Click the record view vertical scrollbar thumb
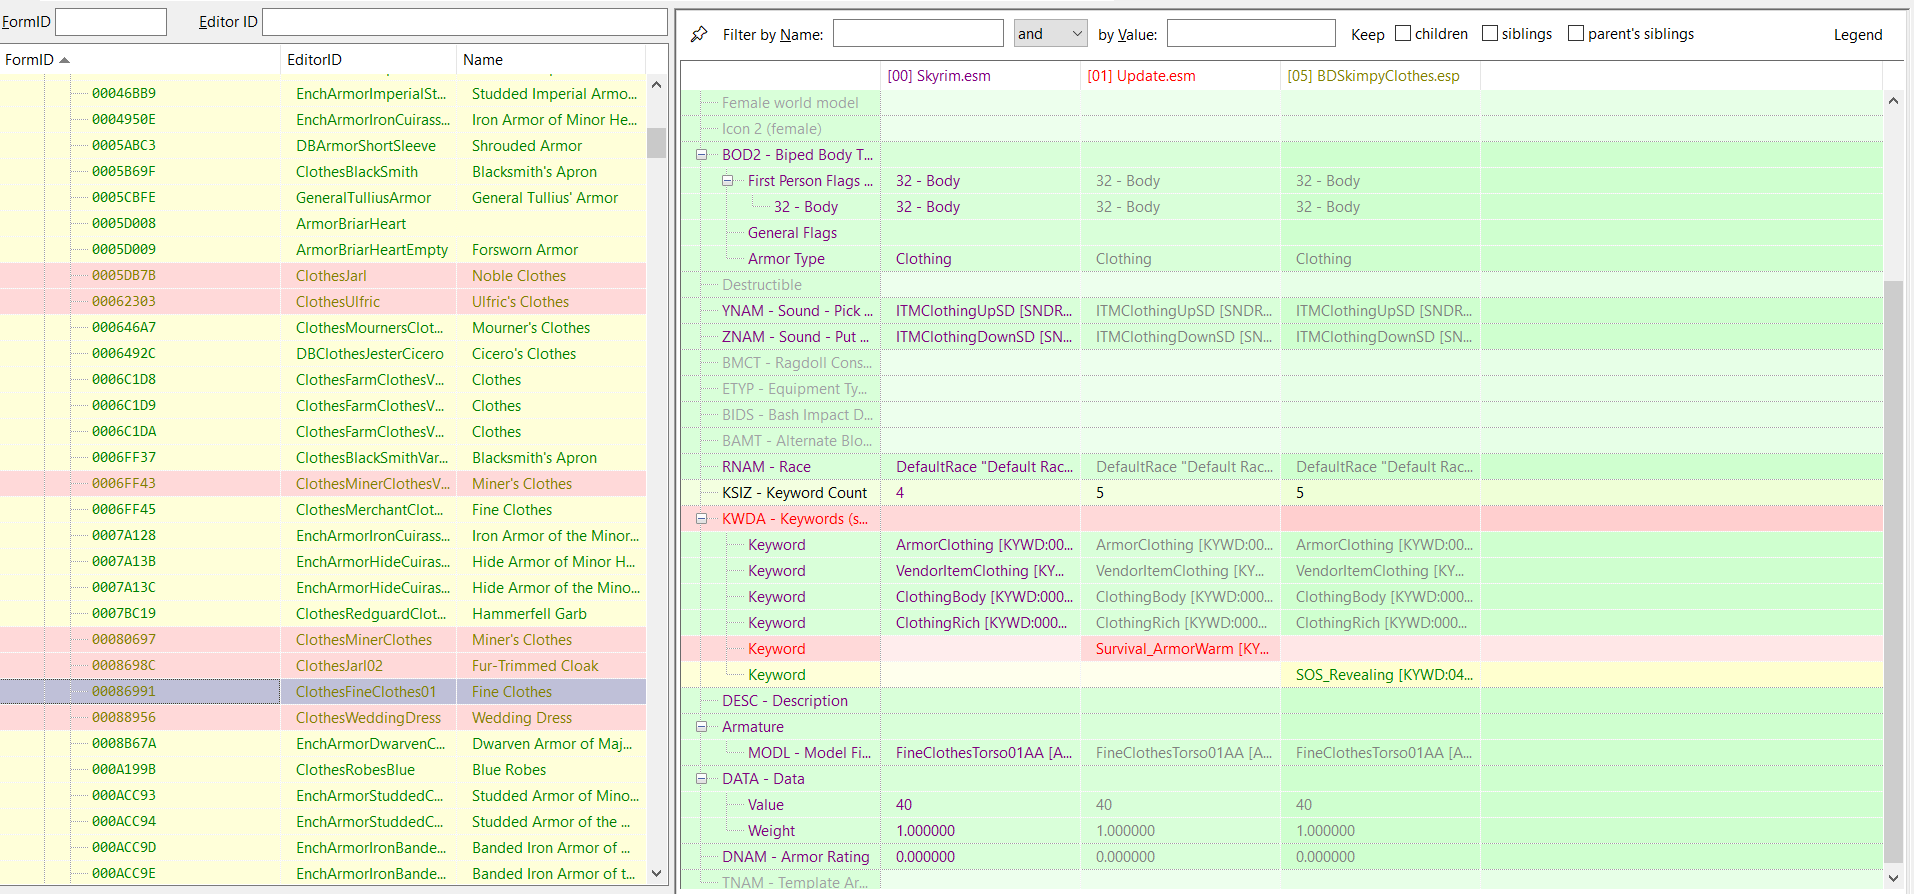This screenshot has height=894, width=1914. (1893, 570)
